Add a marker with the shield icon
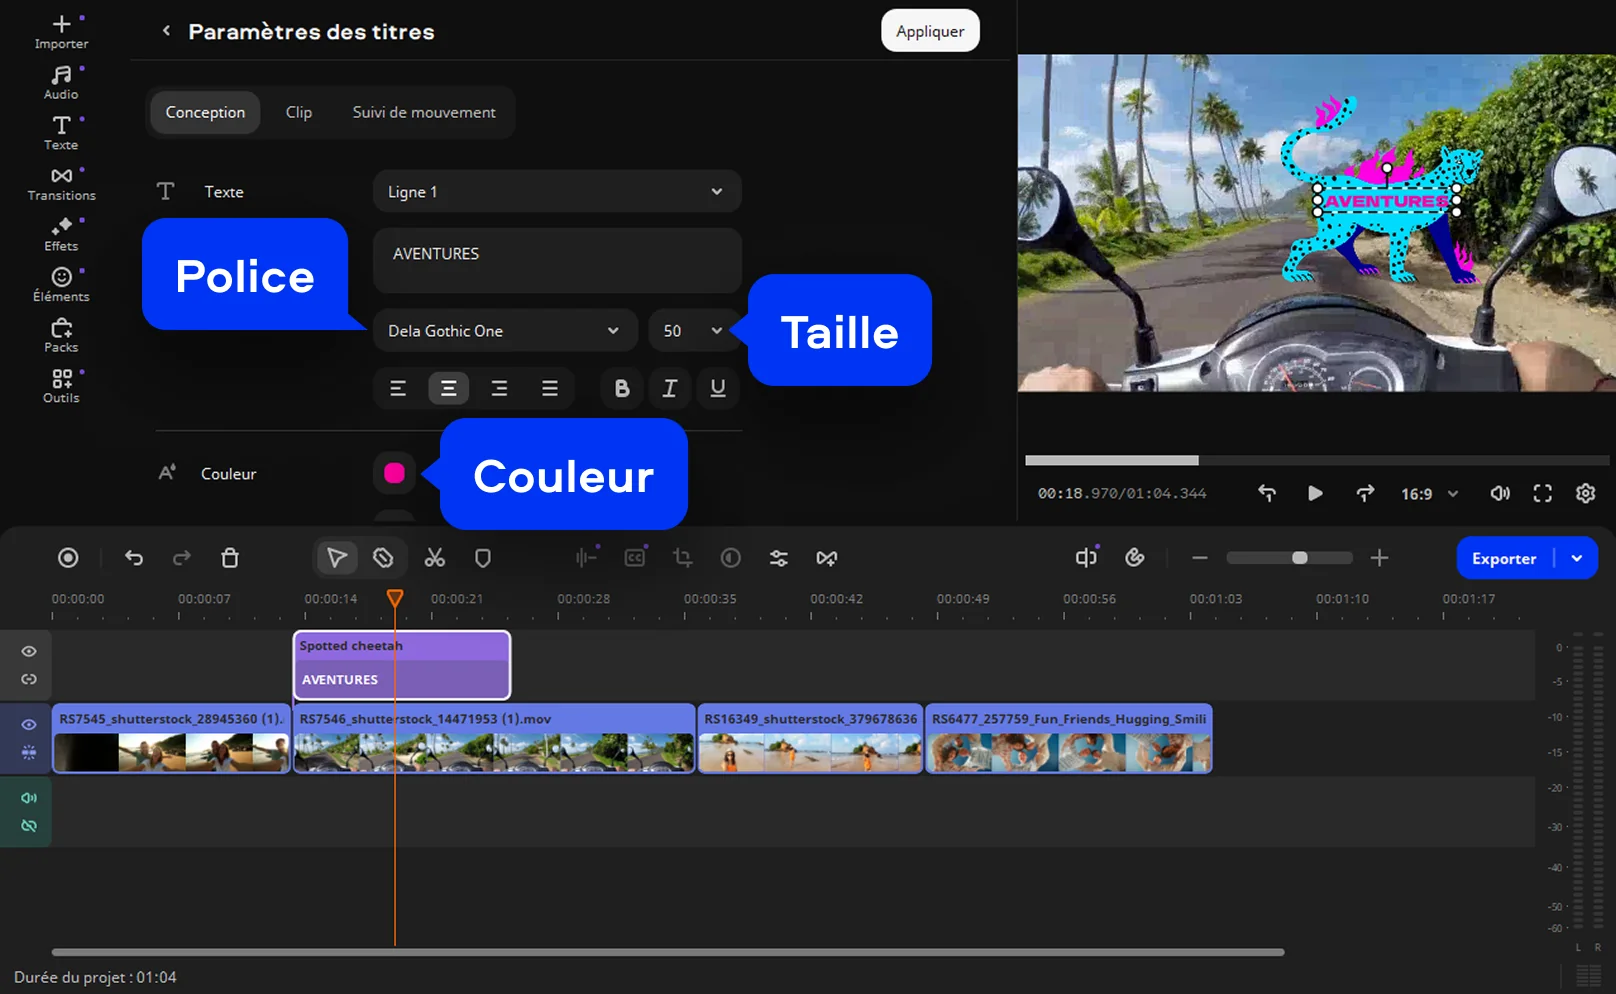This screenshot has width=1616, height=994. coord(483,558)
